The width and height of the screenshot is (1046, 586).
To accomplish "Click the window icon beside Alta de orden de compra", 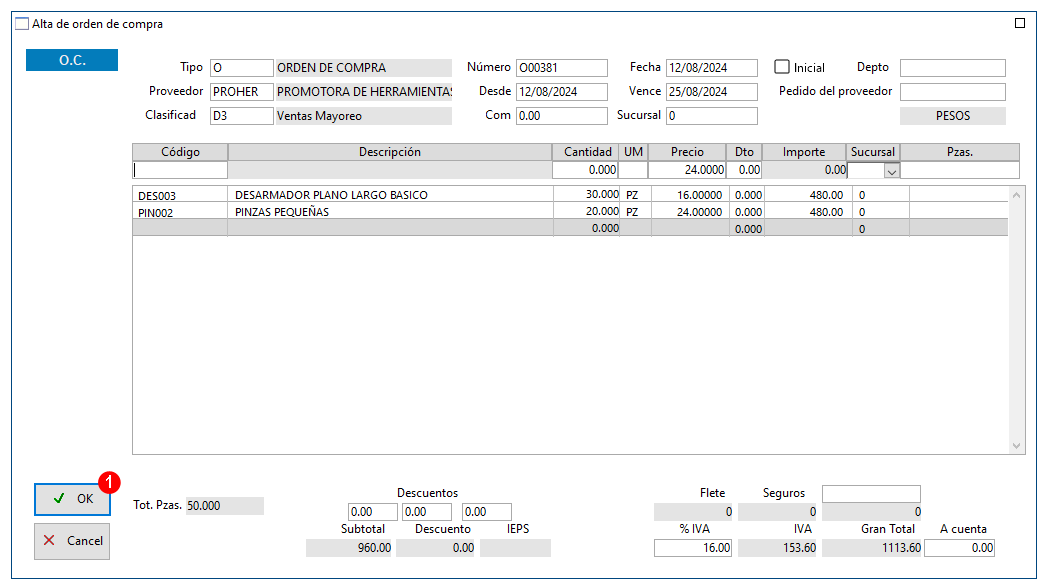I will 22,23.
